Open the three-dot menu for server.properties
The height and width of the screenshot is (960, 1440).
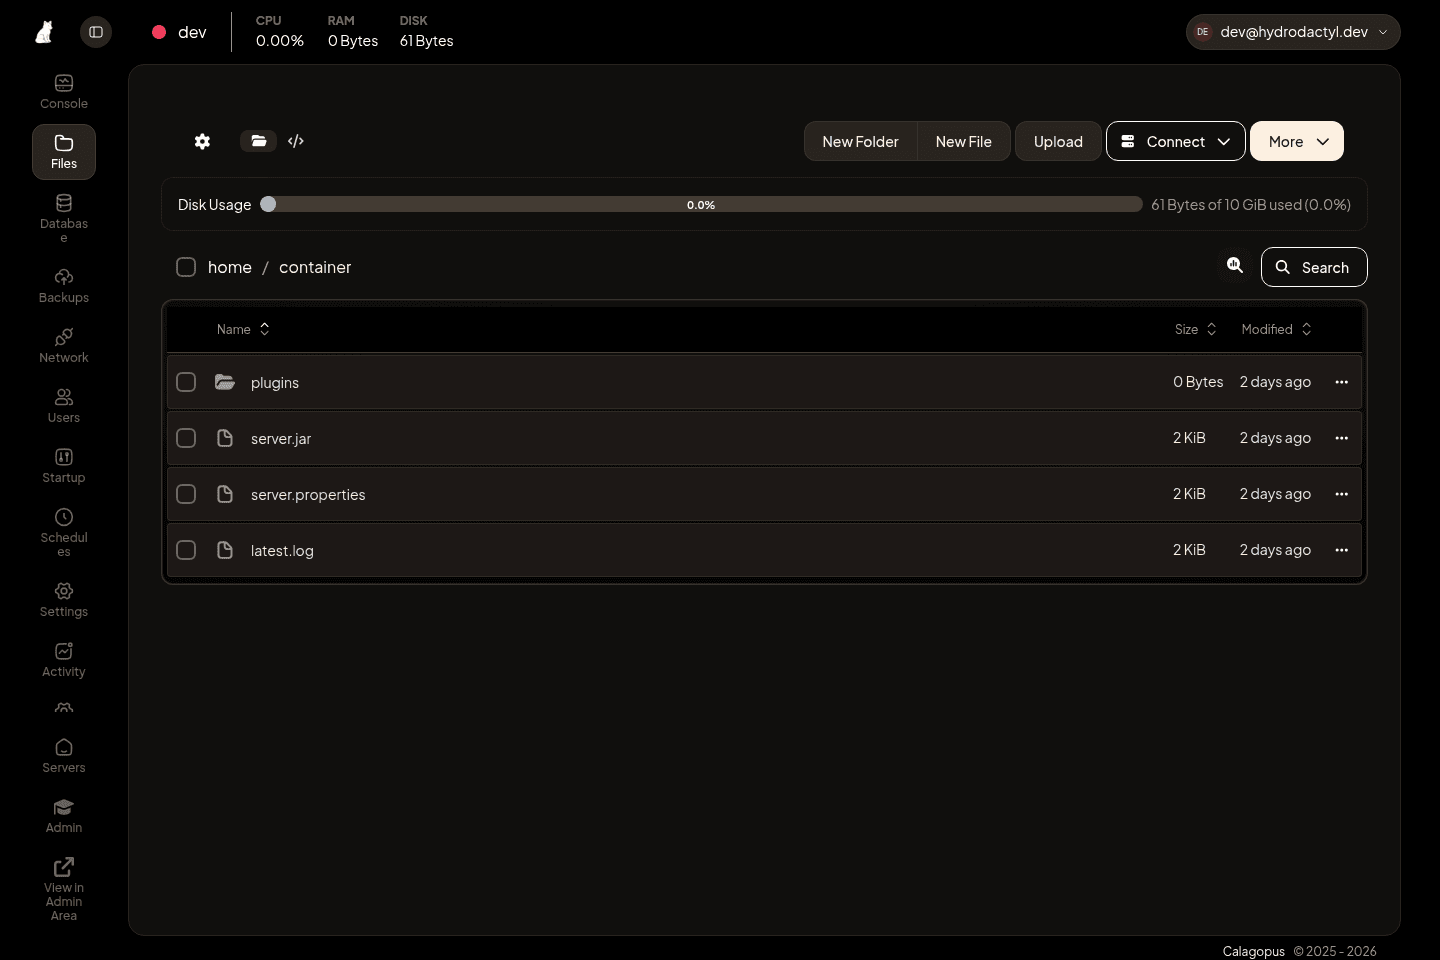(1342, 494)
